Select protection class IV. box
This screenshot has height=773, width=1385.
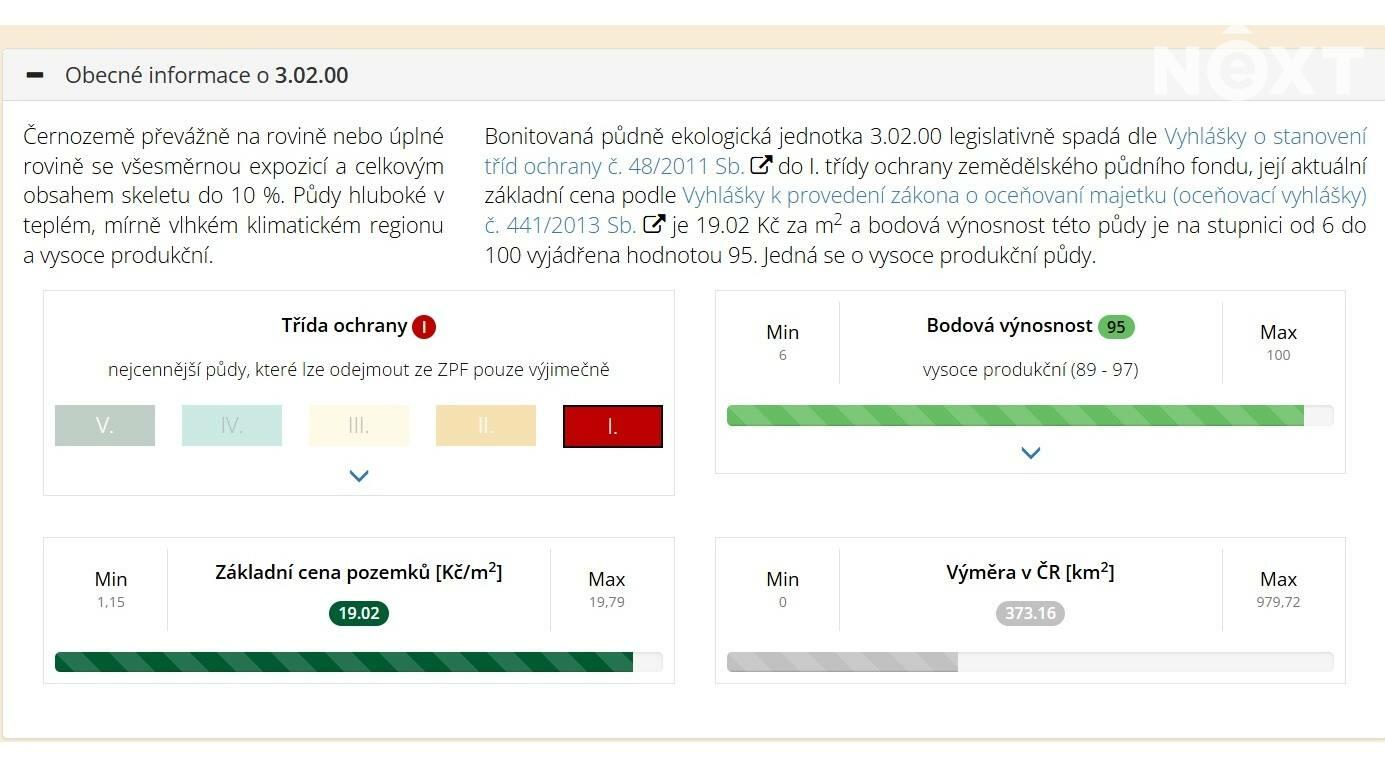(232, 426)
